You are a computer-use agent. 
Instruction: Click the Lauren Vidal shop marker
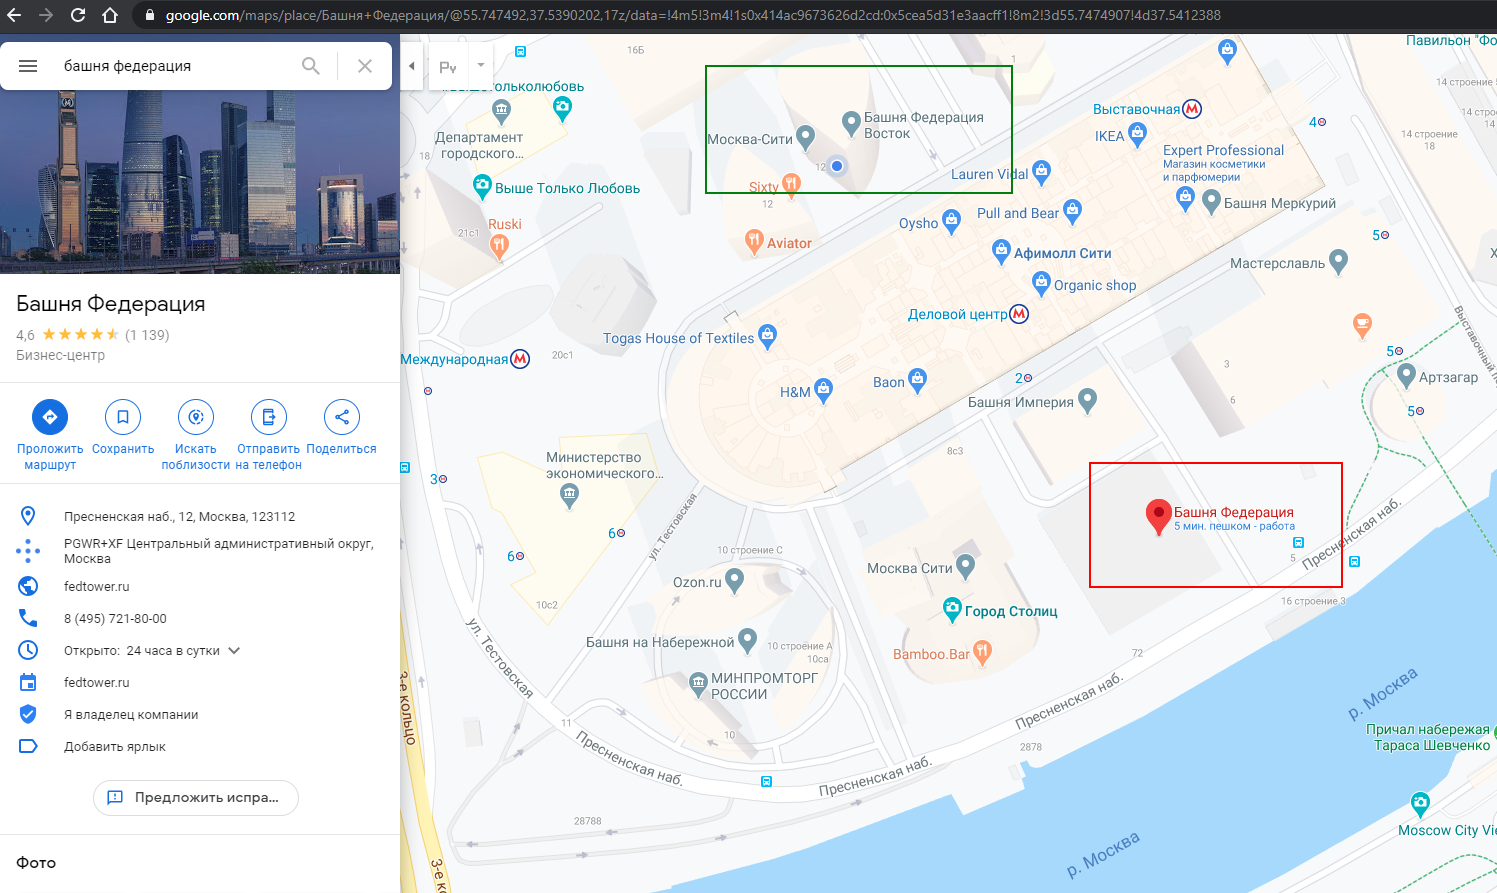[1042, 172]
